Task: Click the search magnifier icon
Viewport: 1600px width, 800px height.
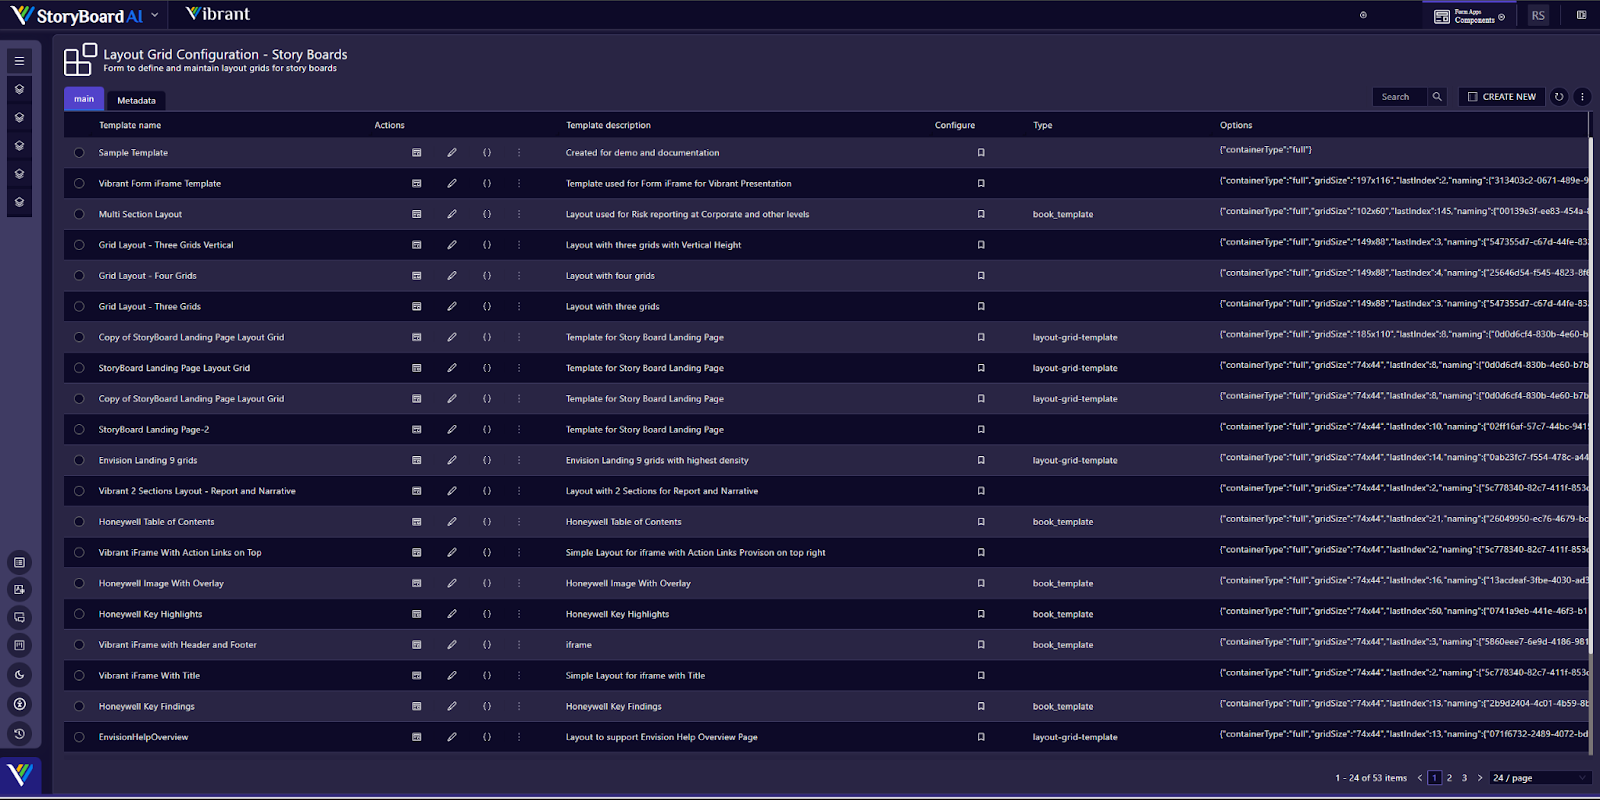Action: point(1437,97)
